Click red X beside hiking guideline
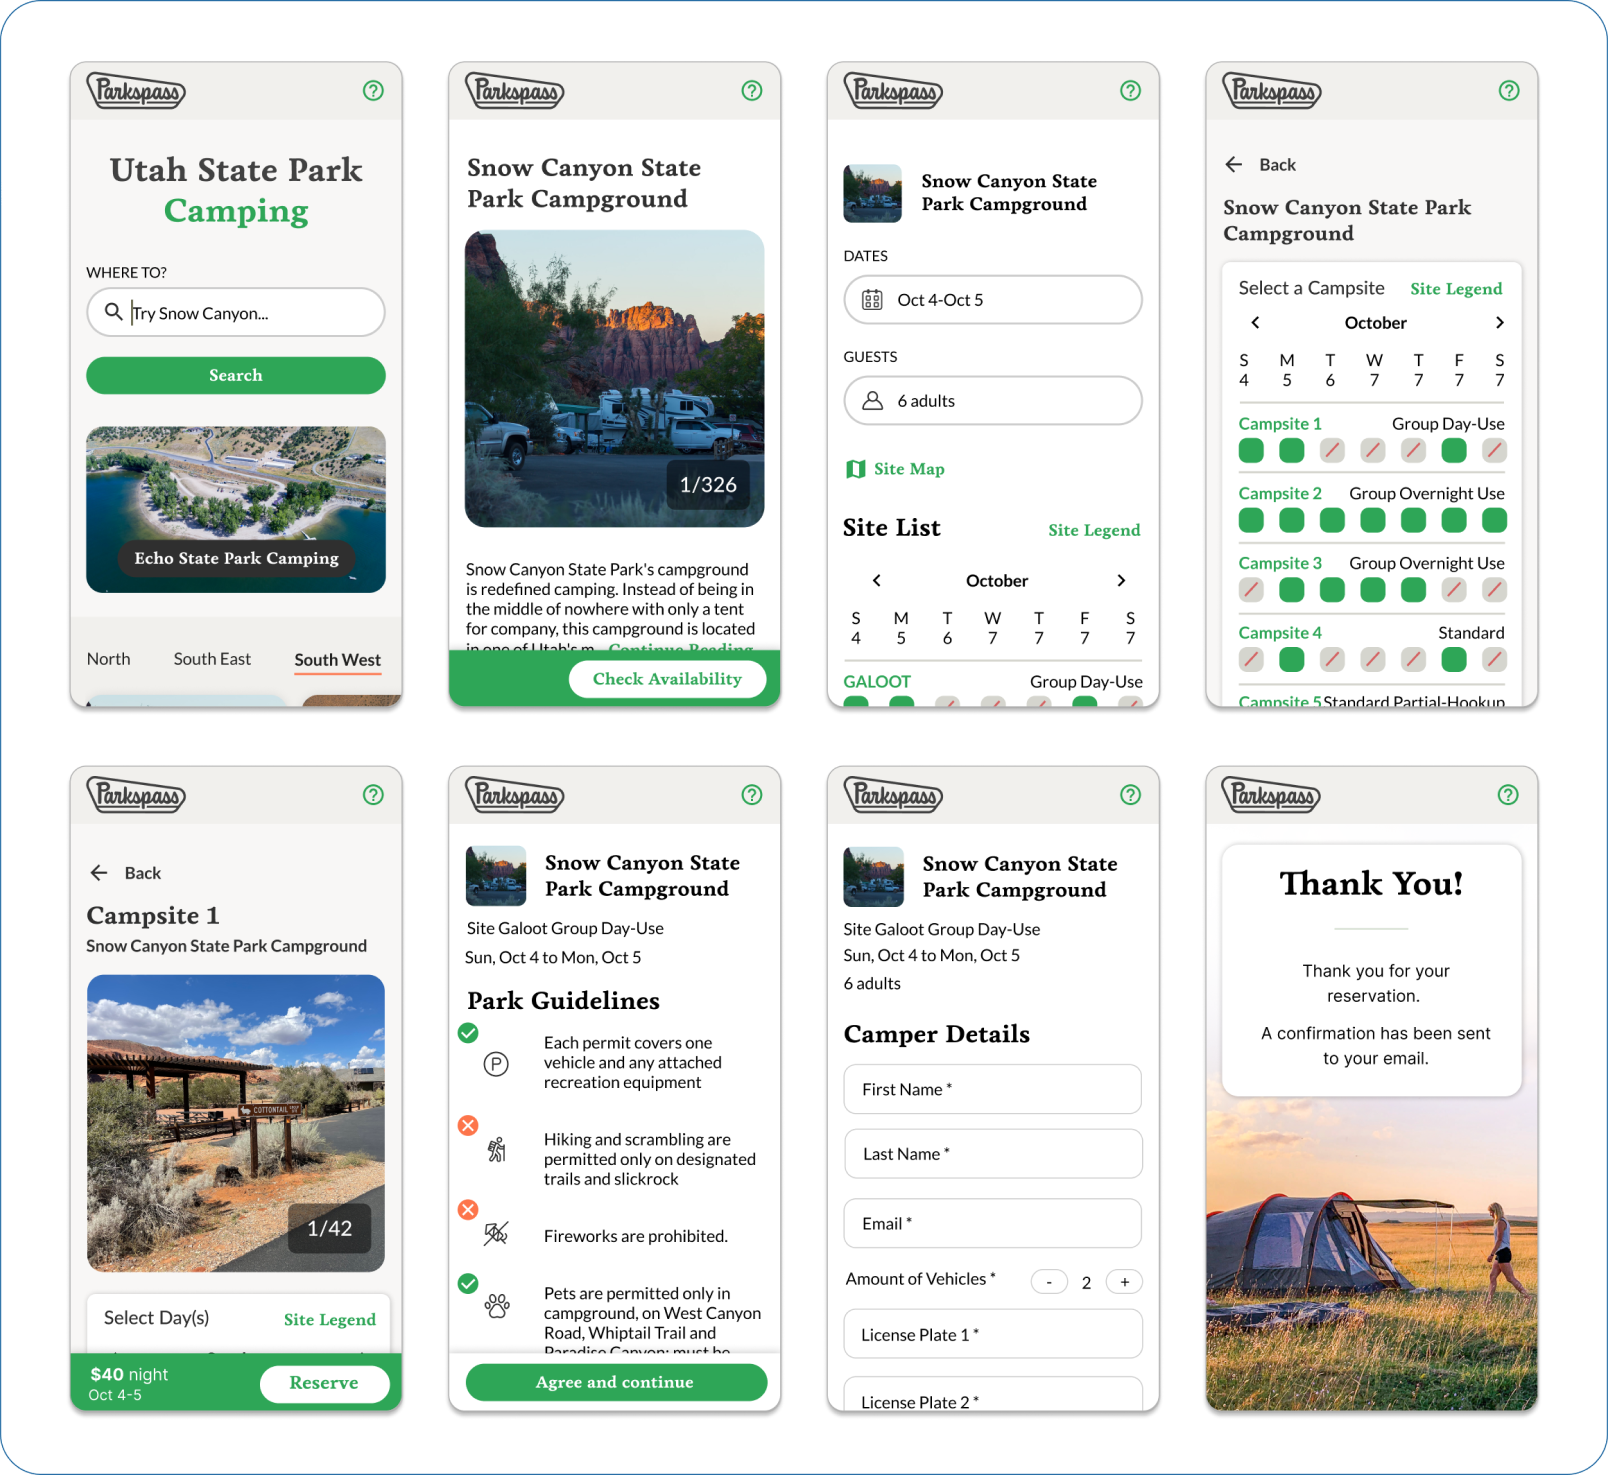This screenshot has height=1475, width=1608. [468, 1125]
